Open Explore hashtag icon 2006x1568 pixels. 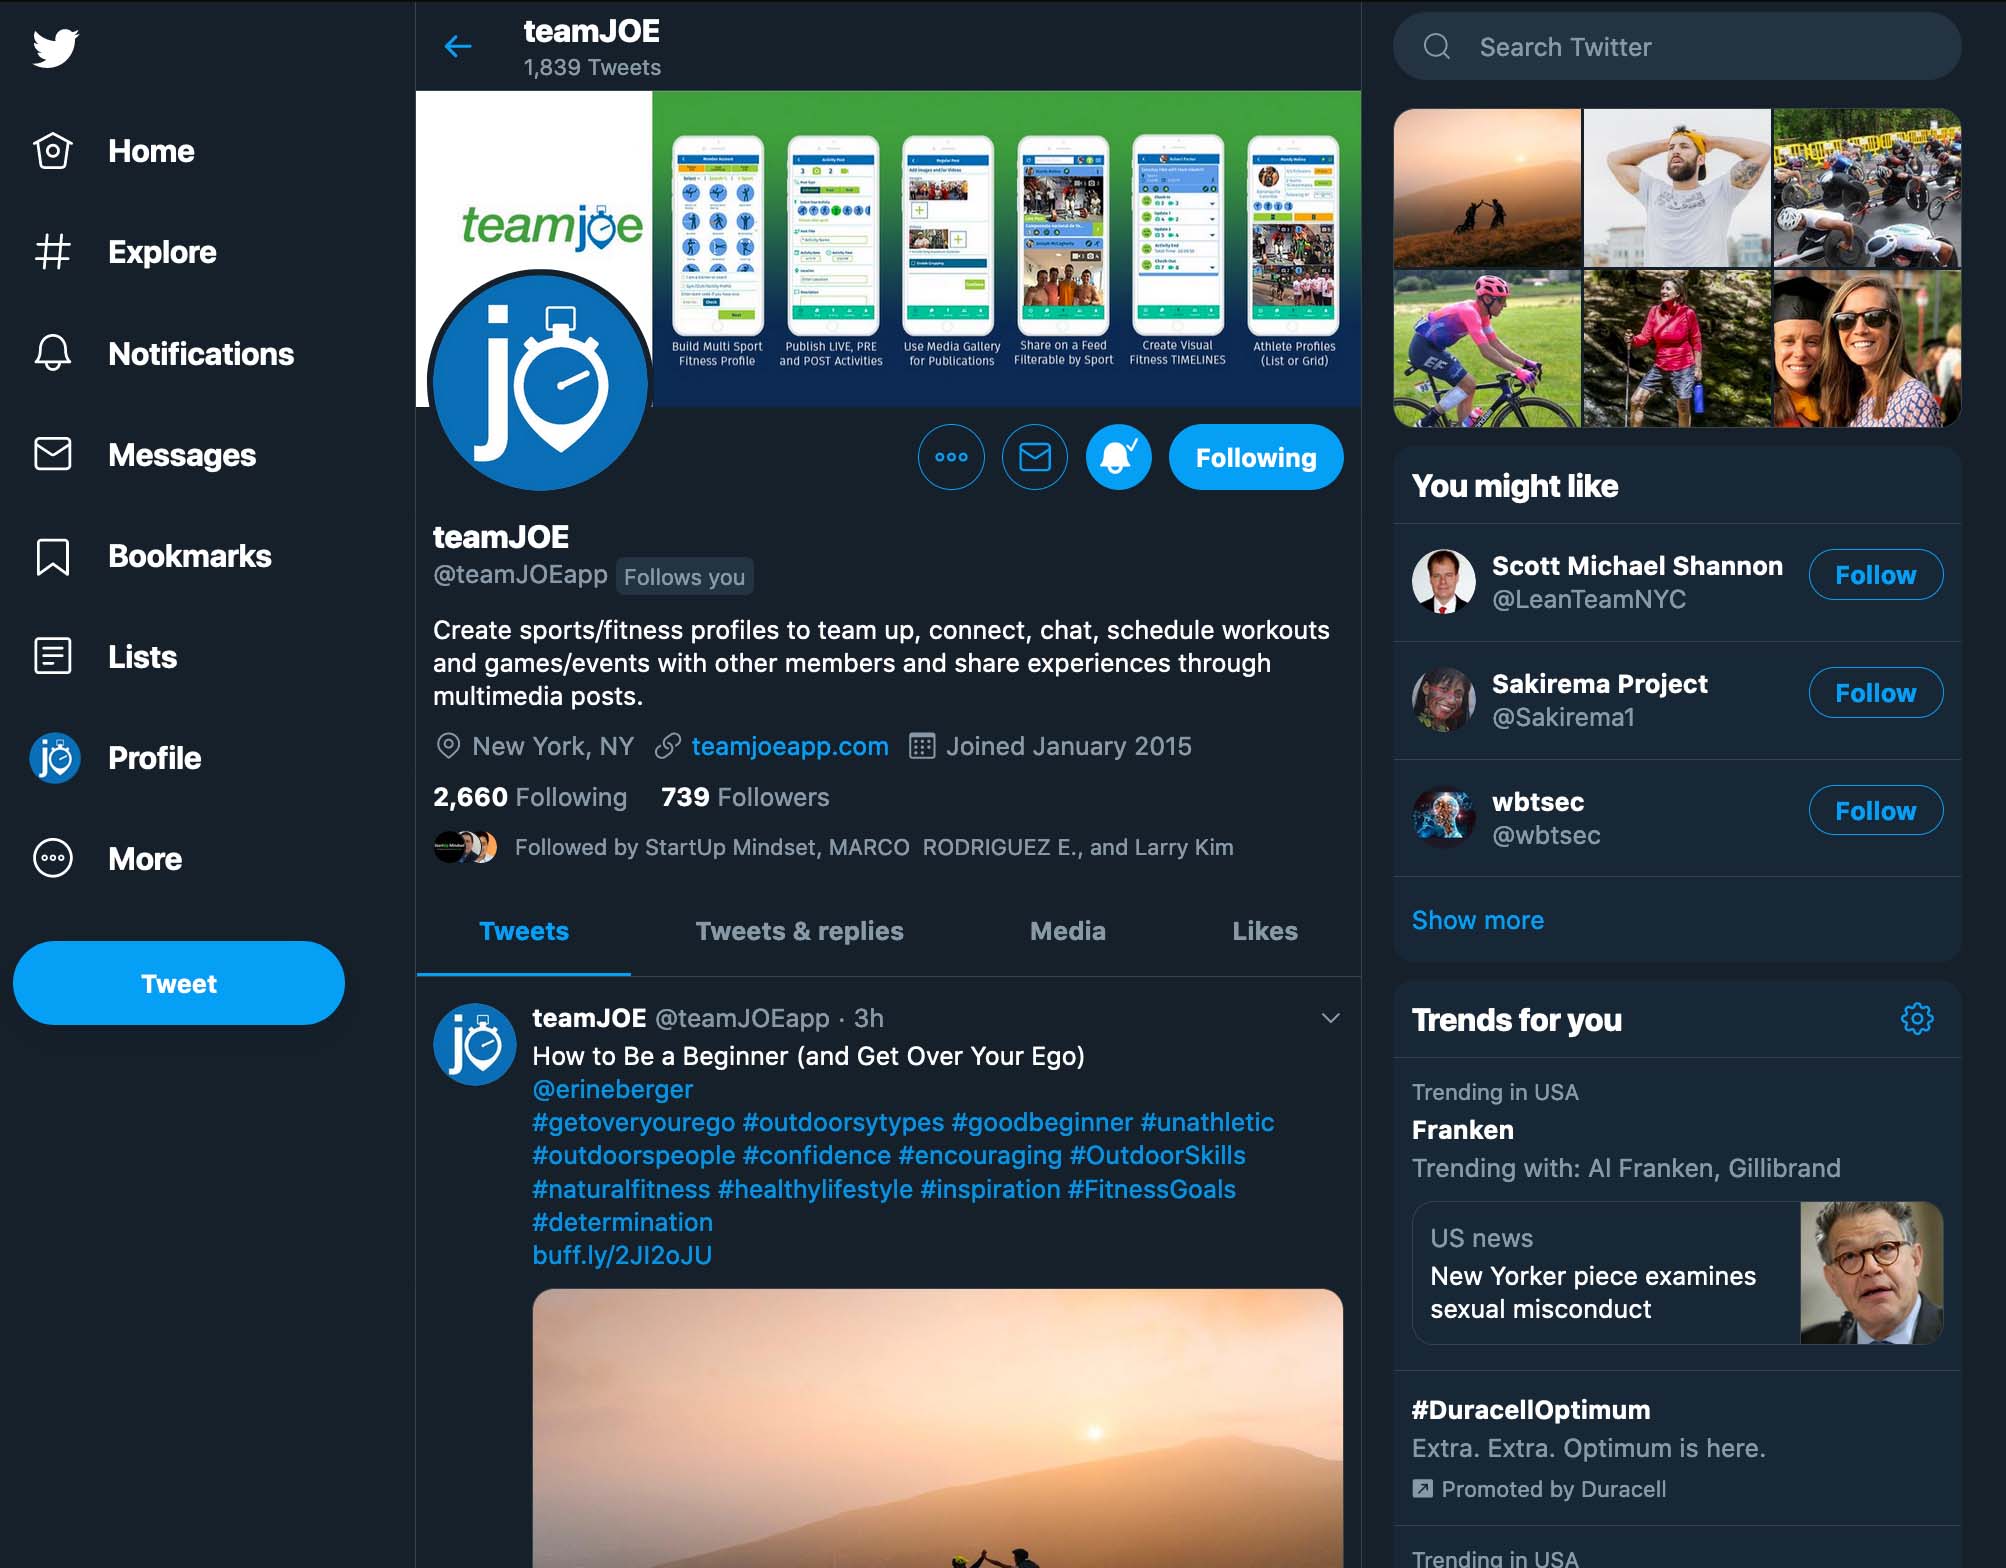pyautogui.click(x=52, y=252)
